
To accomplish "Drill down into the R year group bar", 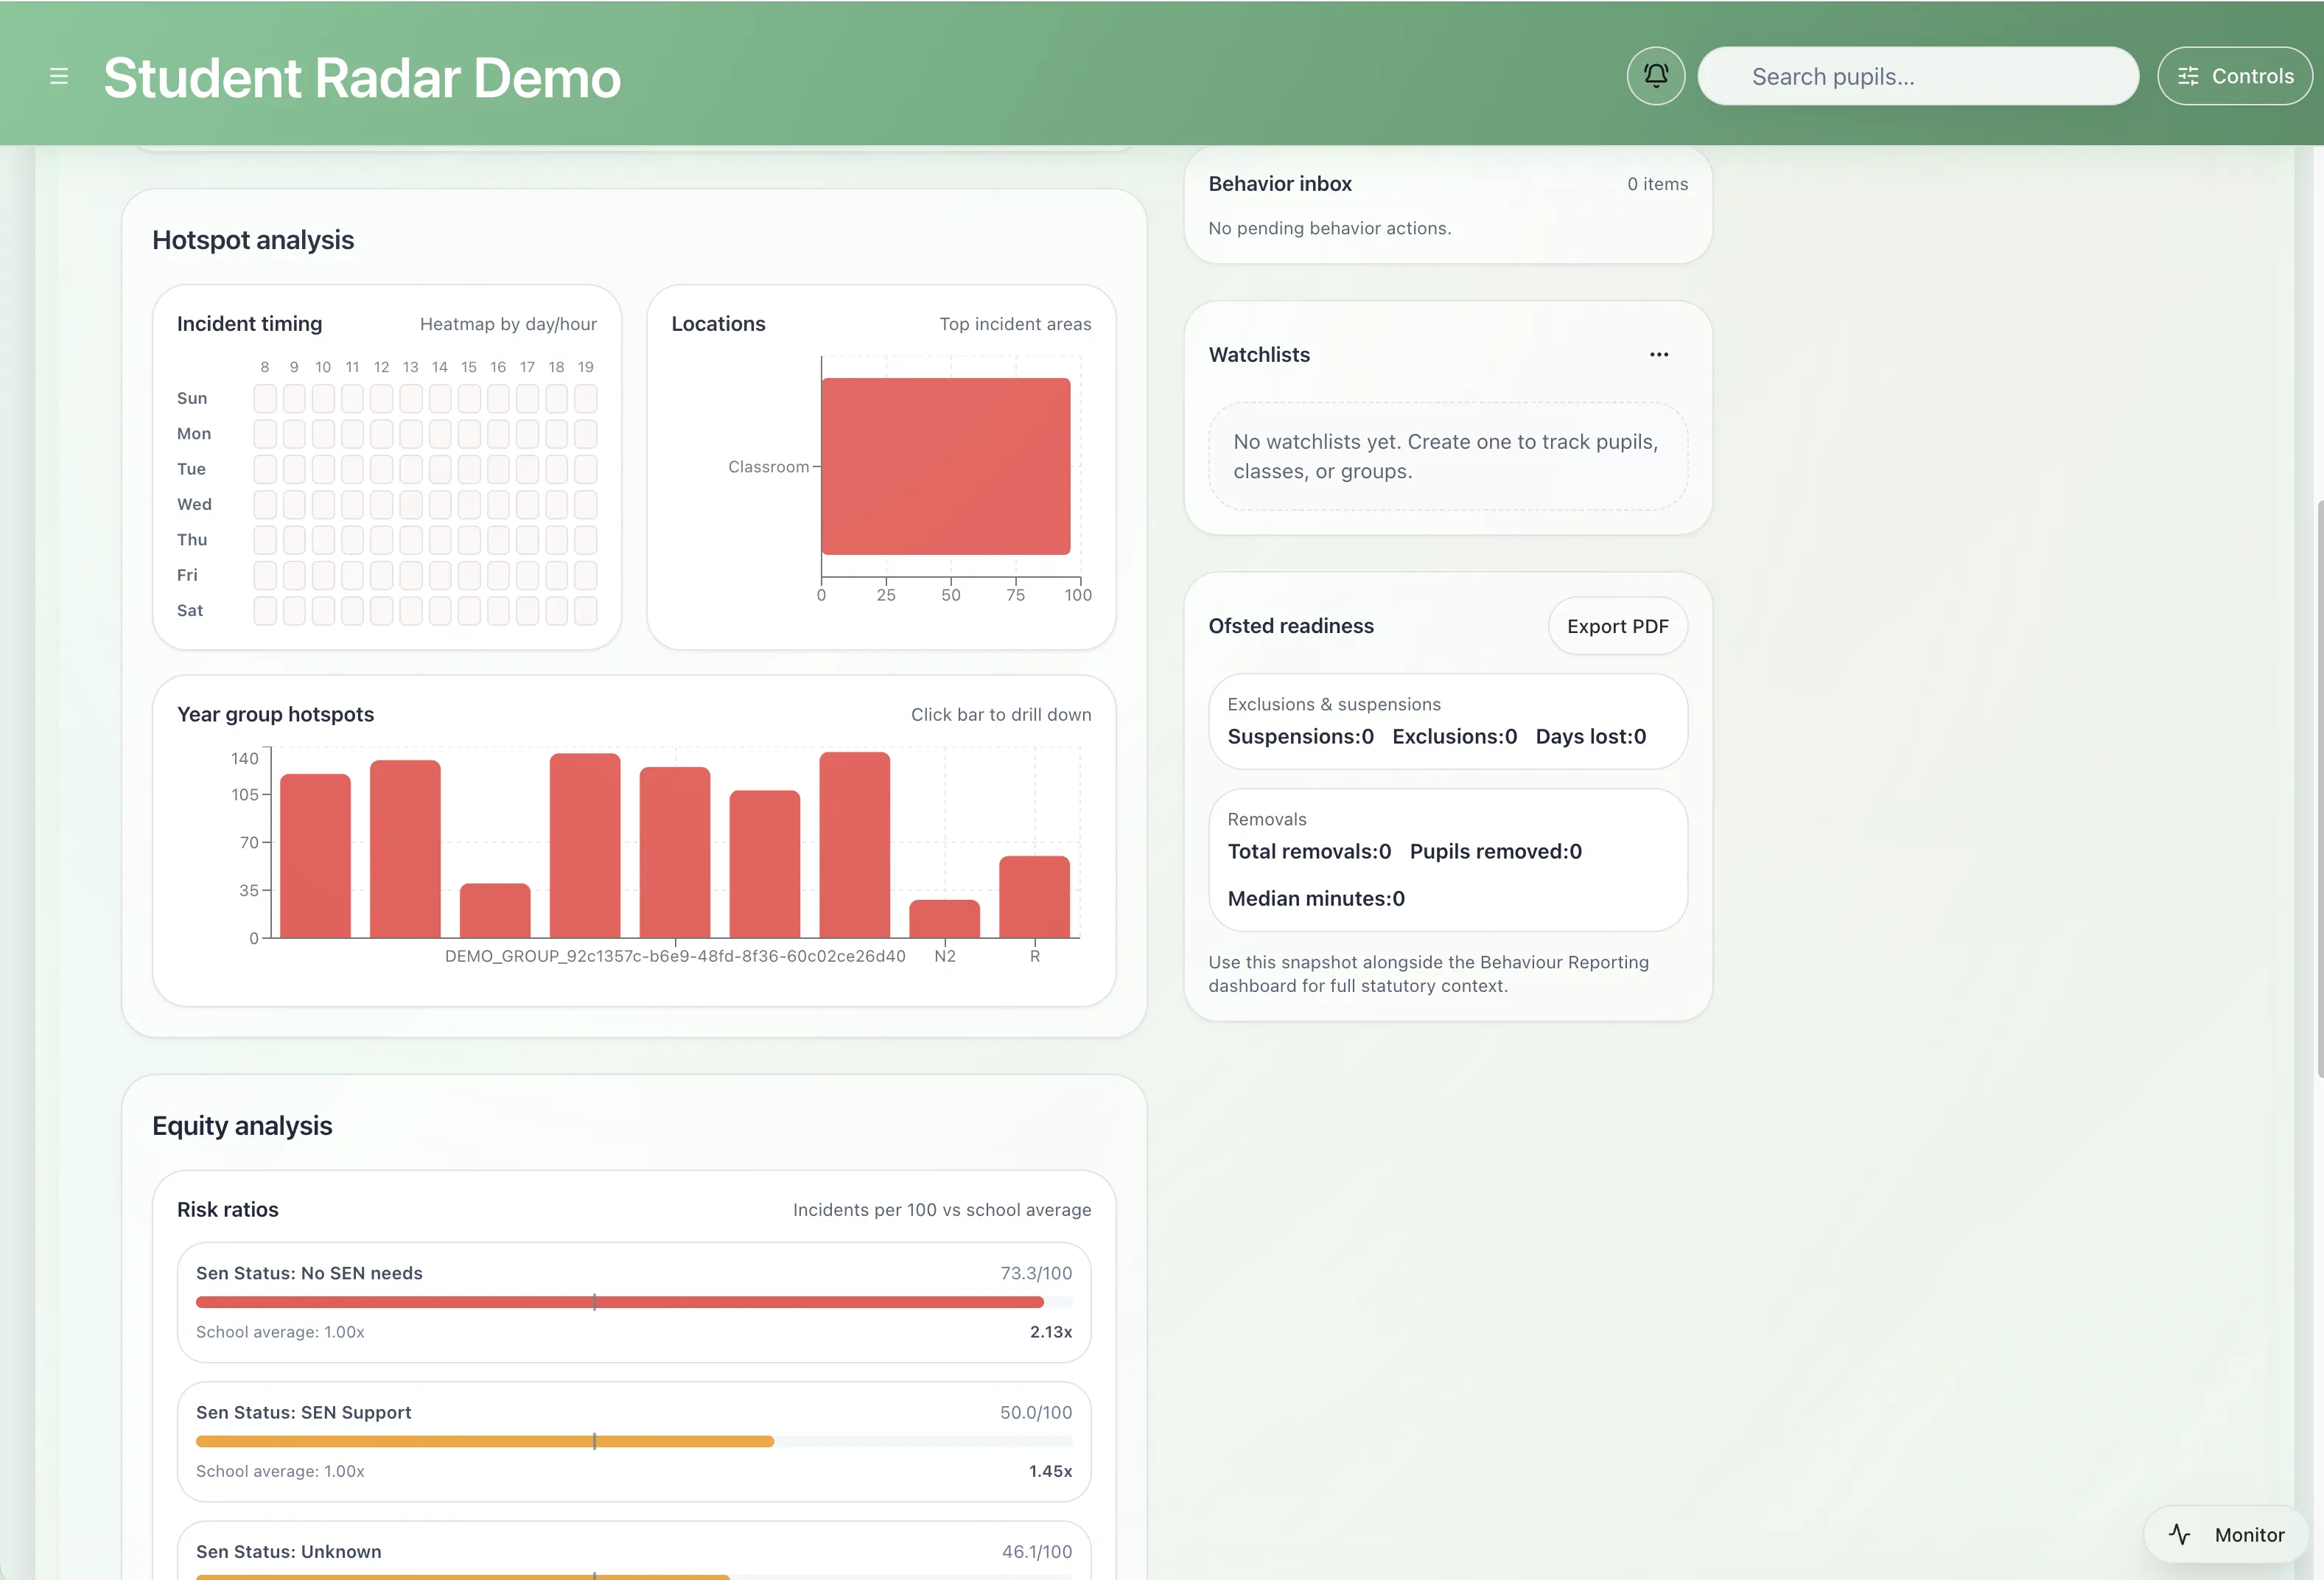I will tap(1034, 897).
